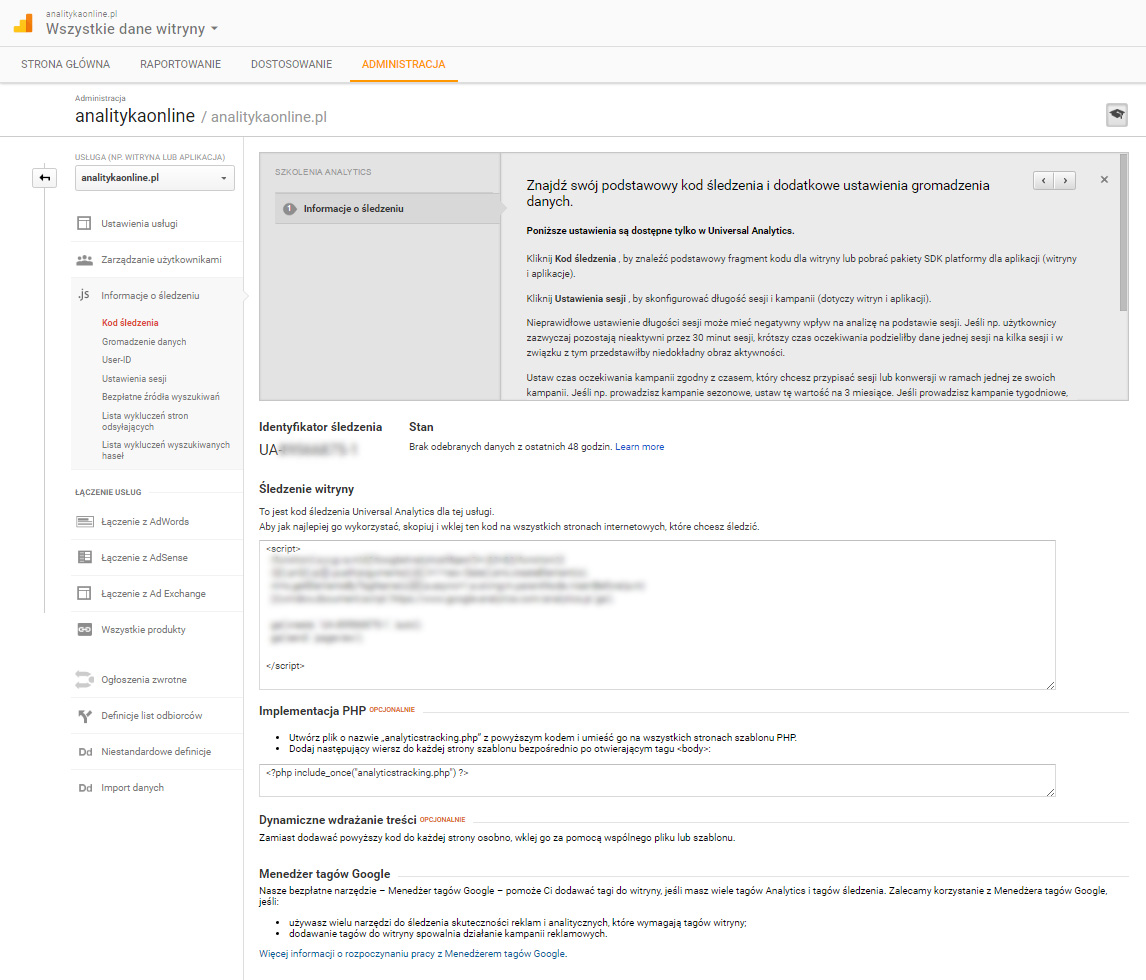Open Lista wykluczeń wyszukiwanych haseł
The image size is (1146, 980).
[x=166, y=450]
